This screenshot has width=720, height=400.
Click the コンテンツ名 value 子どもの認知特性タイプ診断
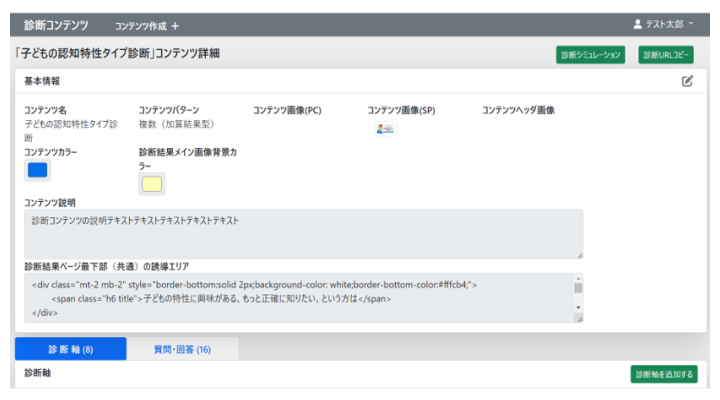pyautogui.click(x=71, y=131)
